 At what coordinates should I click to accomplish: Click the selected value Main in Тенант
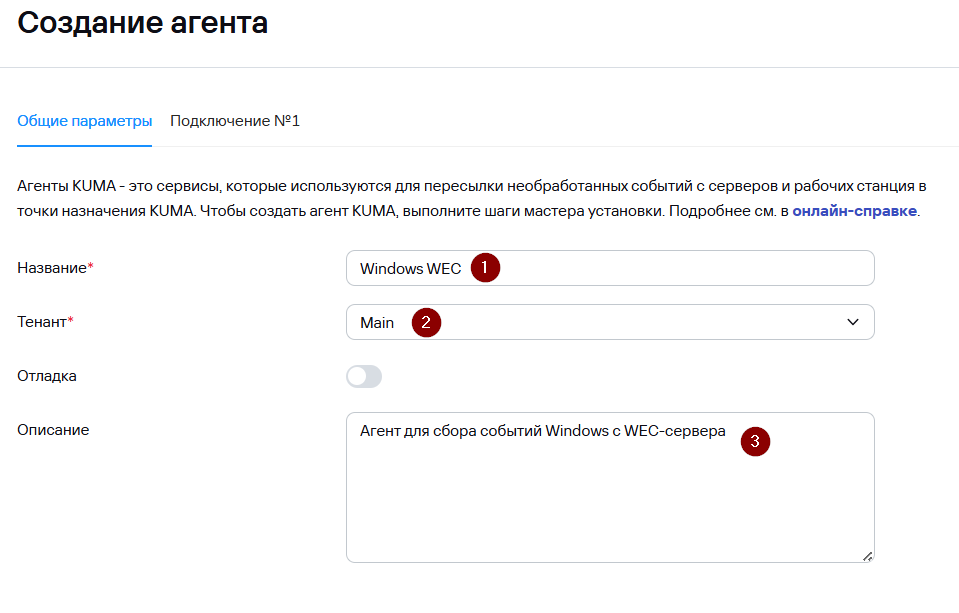377,323
